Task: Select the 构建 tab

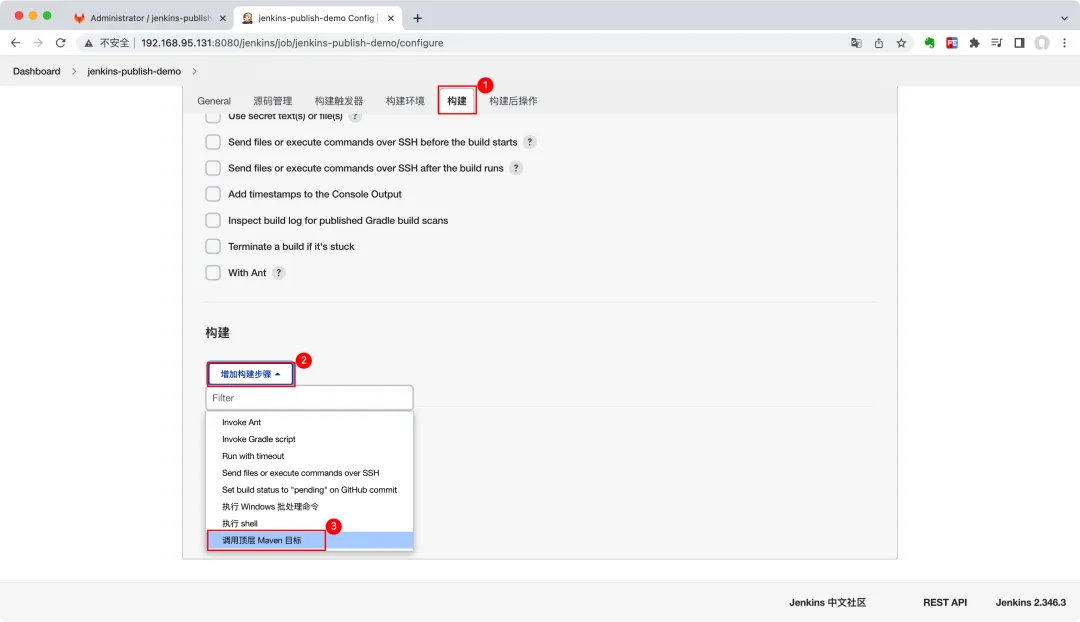Action: coord(457,101)
